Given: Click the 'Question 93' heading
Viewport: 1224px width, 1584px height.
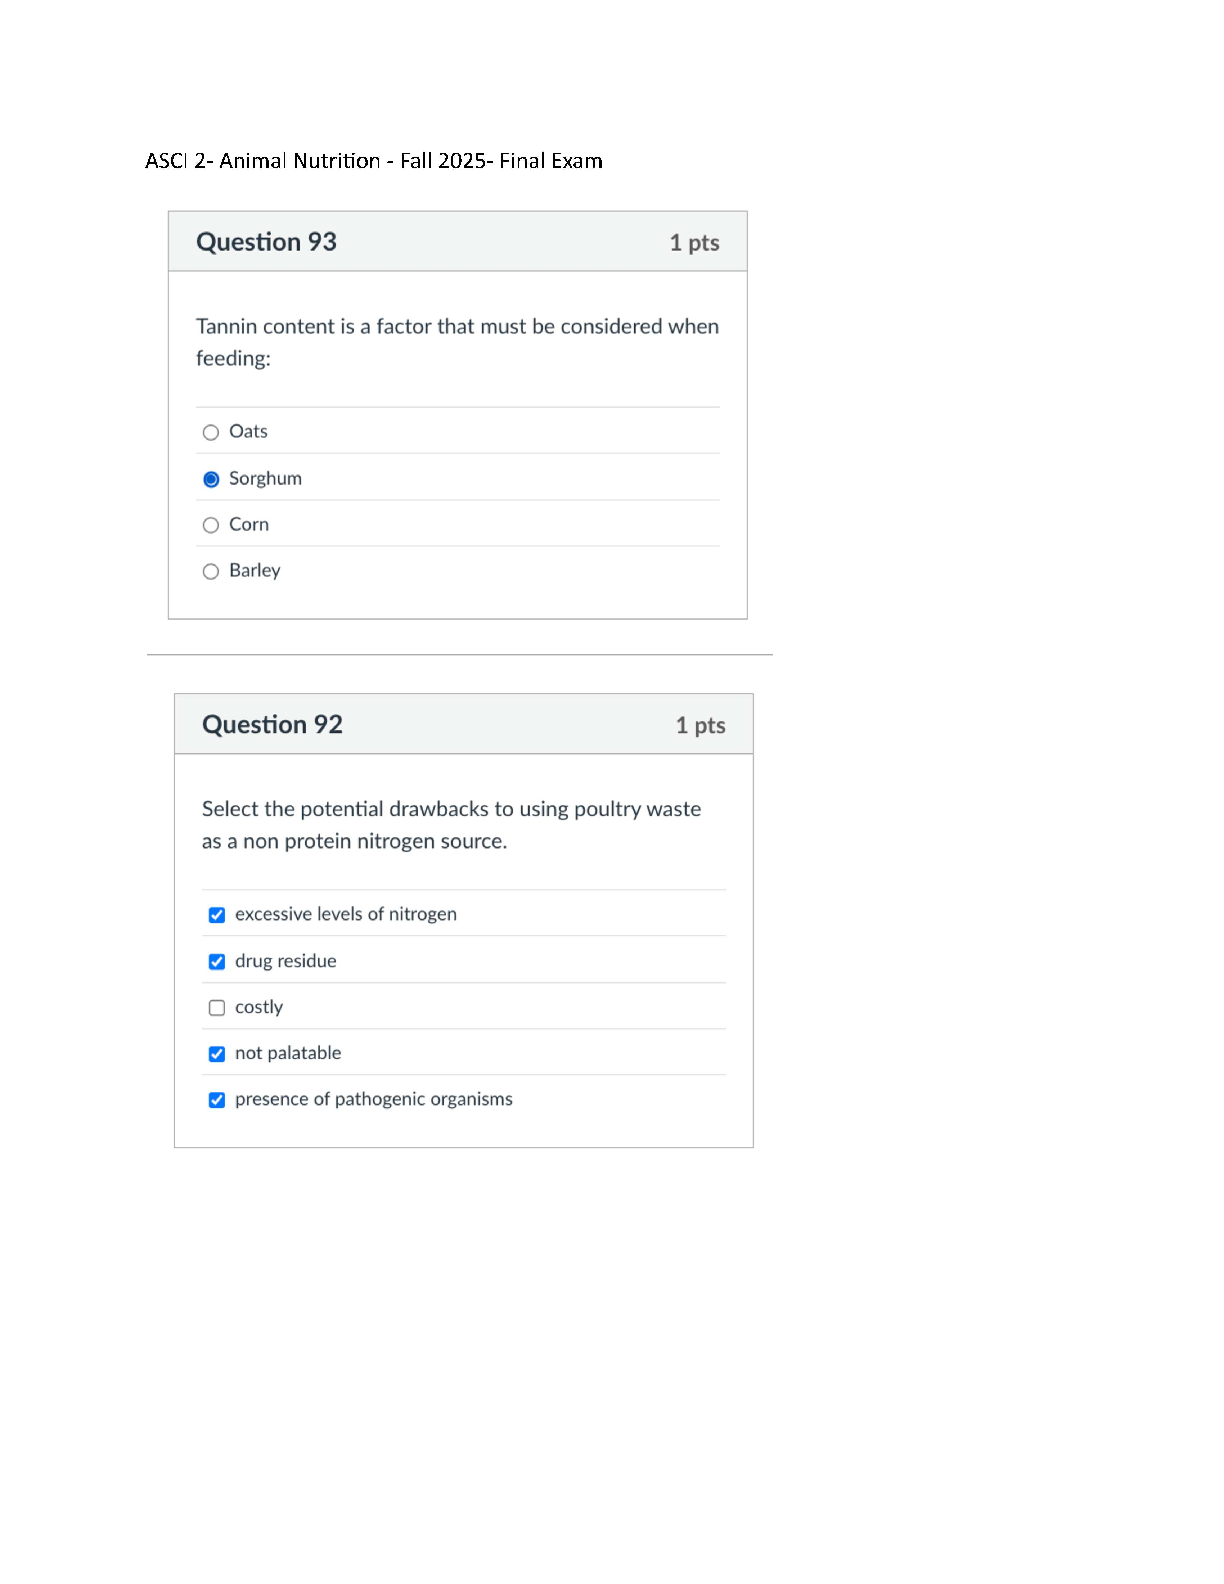Looking at the screenshot, I should click(266, 242).
